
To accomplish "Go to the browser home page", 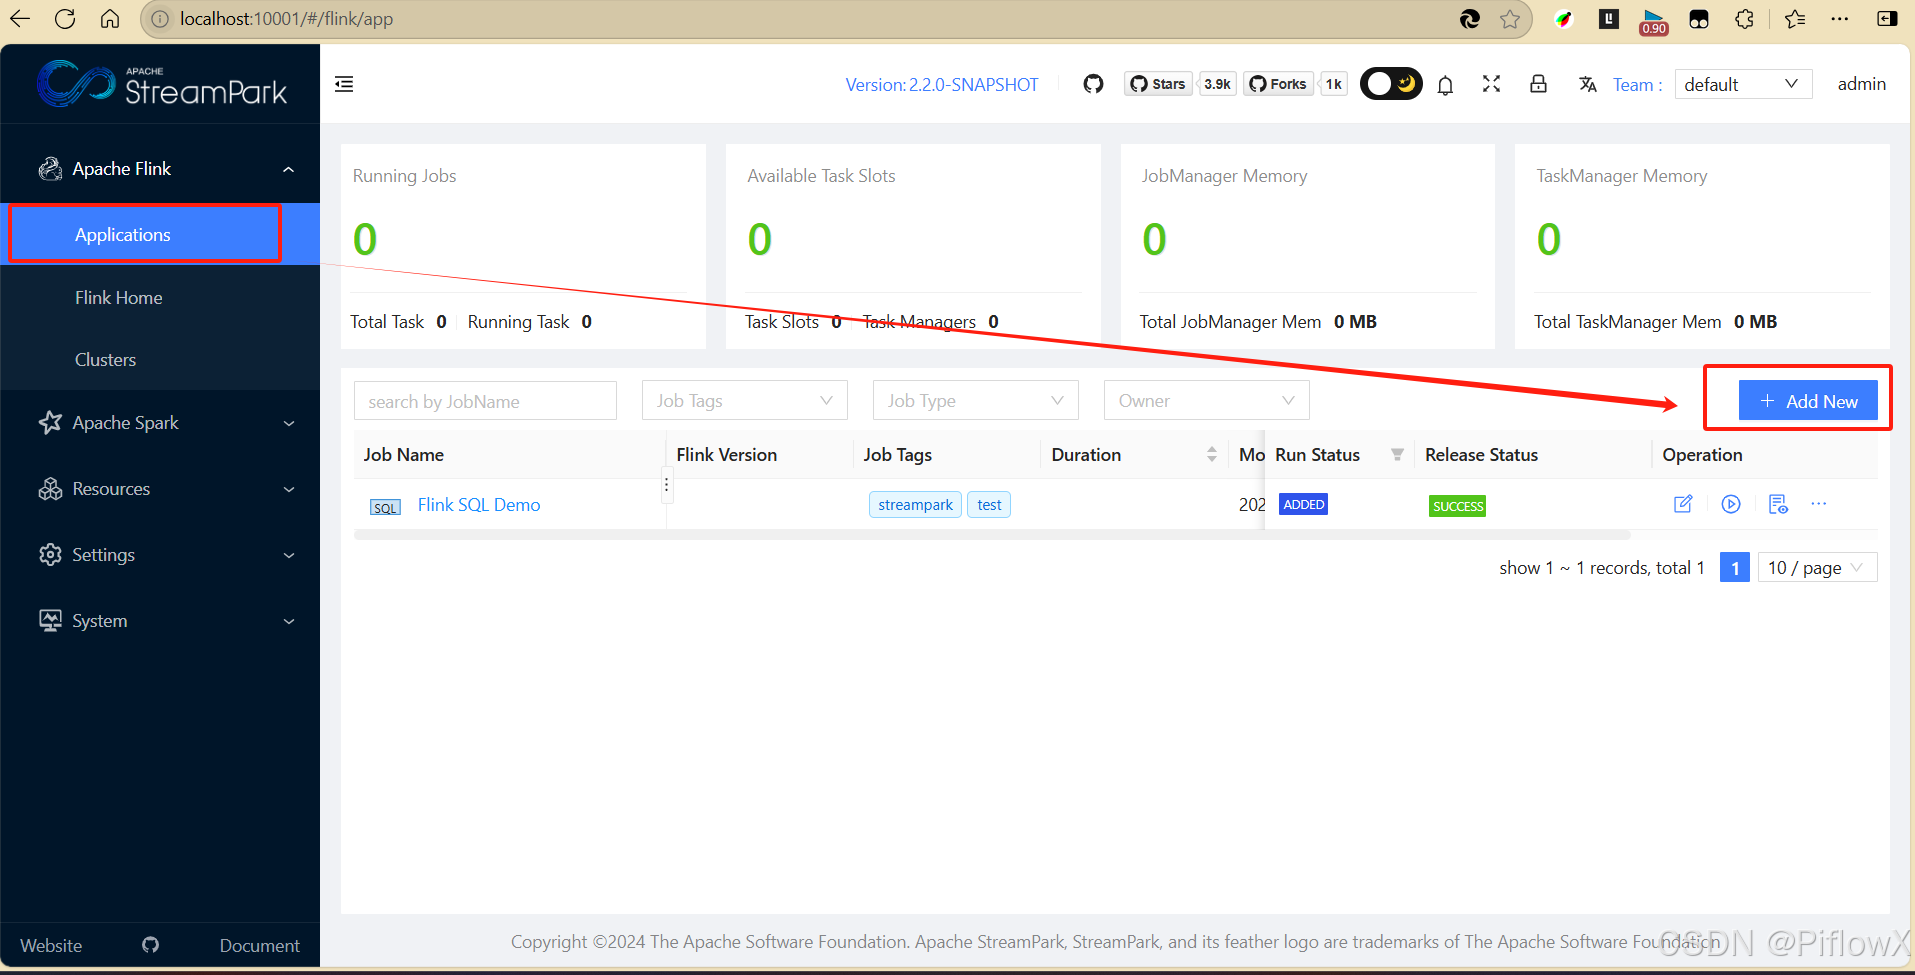I will click(x=110, y=19).
